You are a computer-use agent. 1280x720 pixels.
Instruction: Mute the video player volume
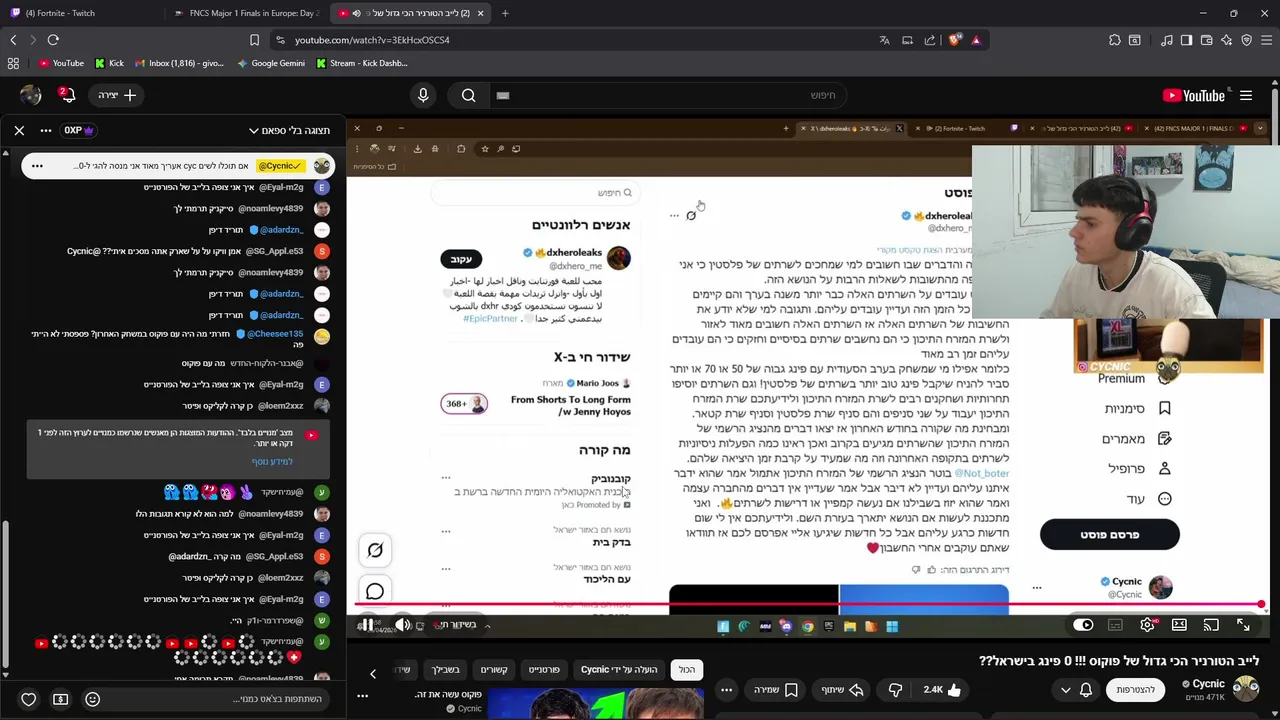pos(403,625)
